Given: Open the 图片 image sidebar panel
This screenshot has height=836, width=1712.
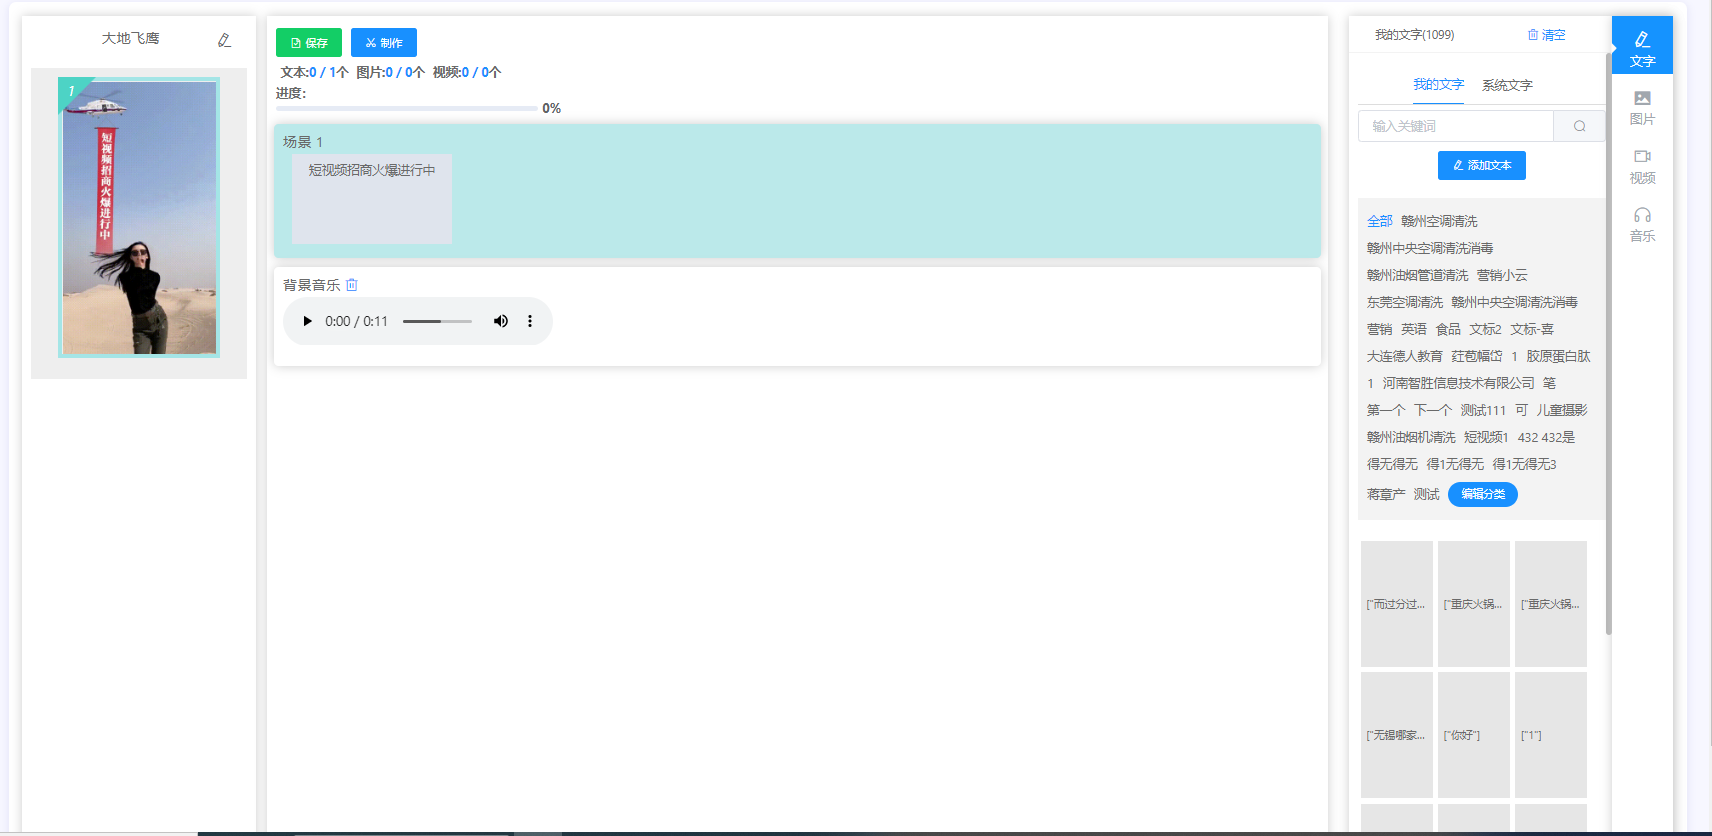Looking at the screenshot, I should [1641, 107].
